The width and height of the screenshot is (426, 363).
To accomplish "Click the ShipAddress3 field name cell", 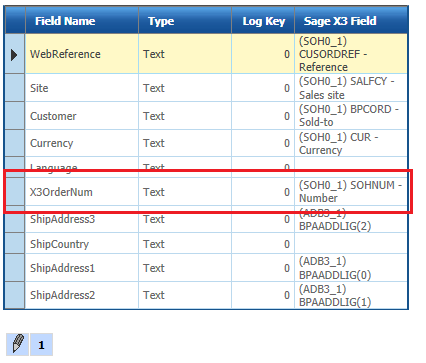I will coord(82,219).
